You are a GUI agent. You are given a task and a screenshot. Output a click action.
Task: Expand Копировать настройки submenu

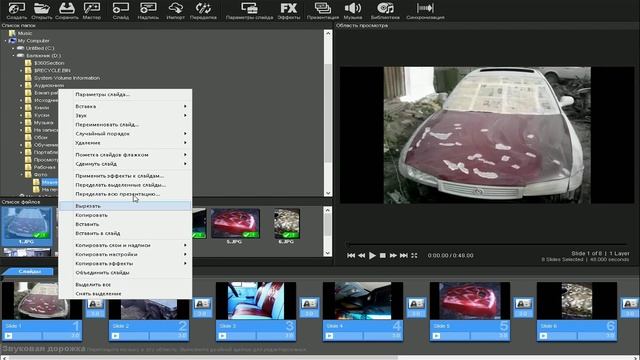(125, 254)
